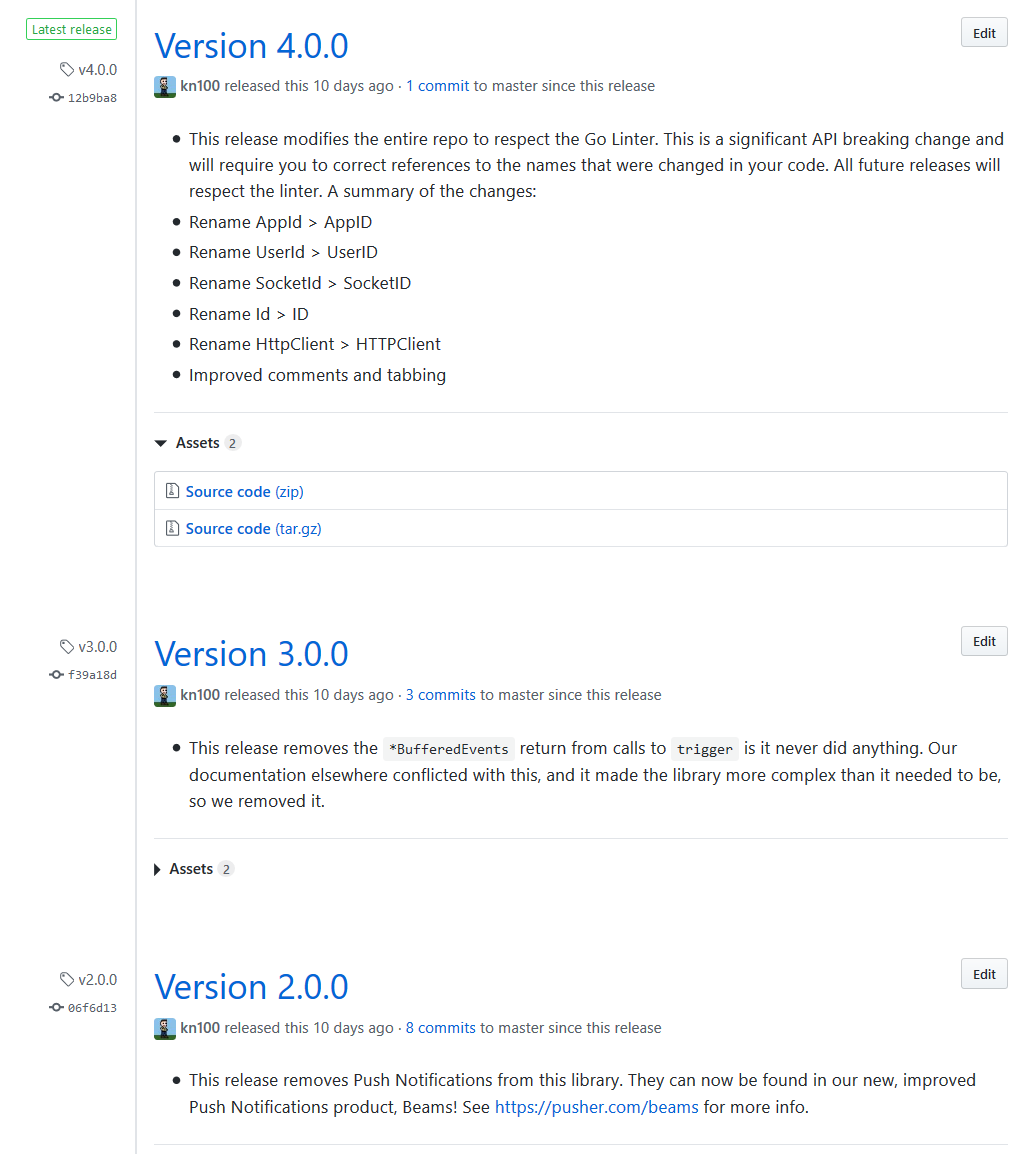
Task: Click the tag icon beside v4.0.0
Action: pyautogui.click(x=66, y=69)
